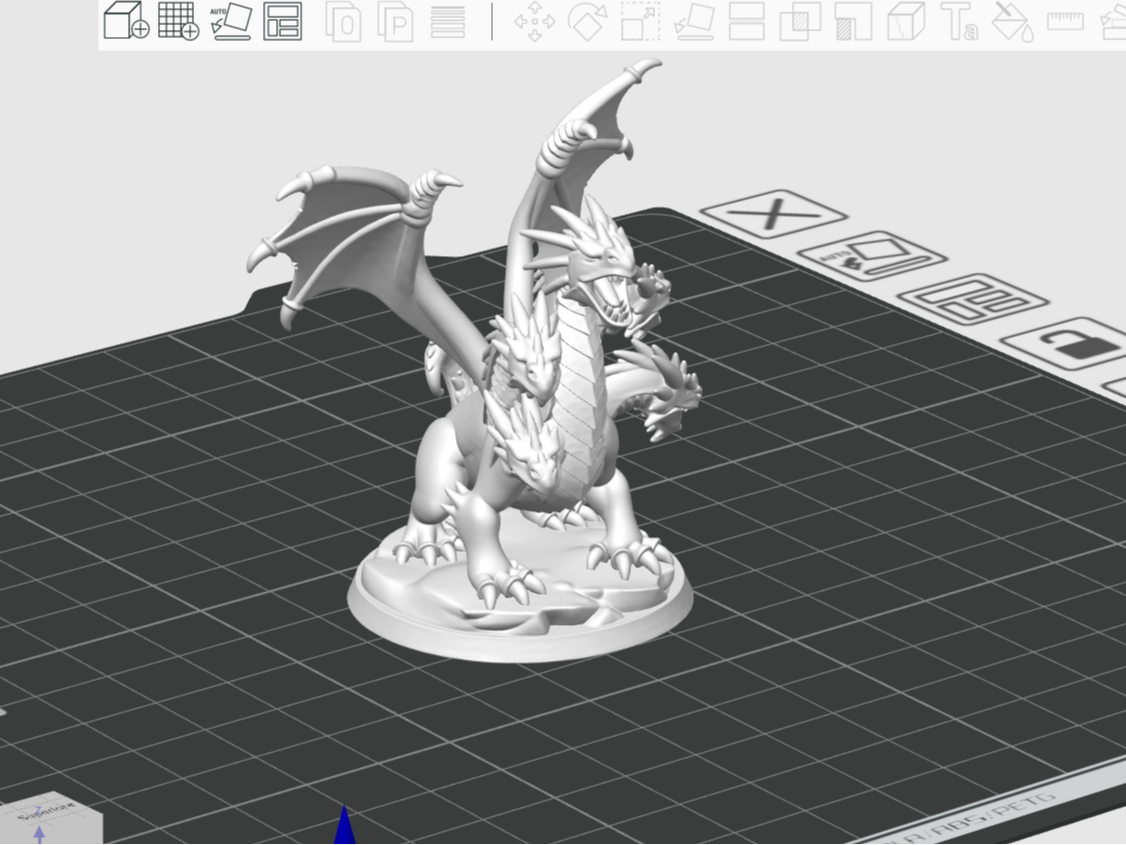Click the Add model cube icon

pyautogui.click(x=126, y=20)
